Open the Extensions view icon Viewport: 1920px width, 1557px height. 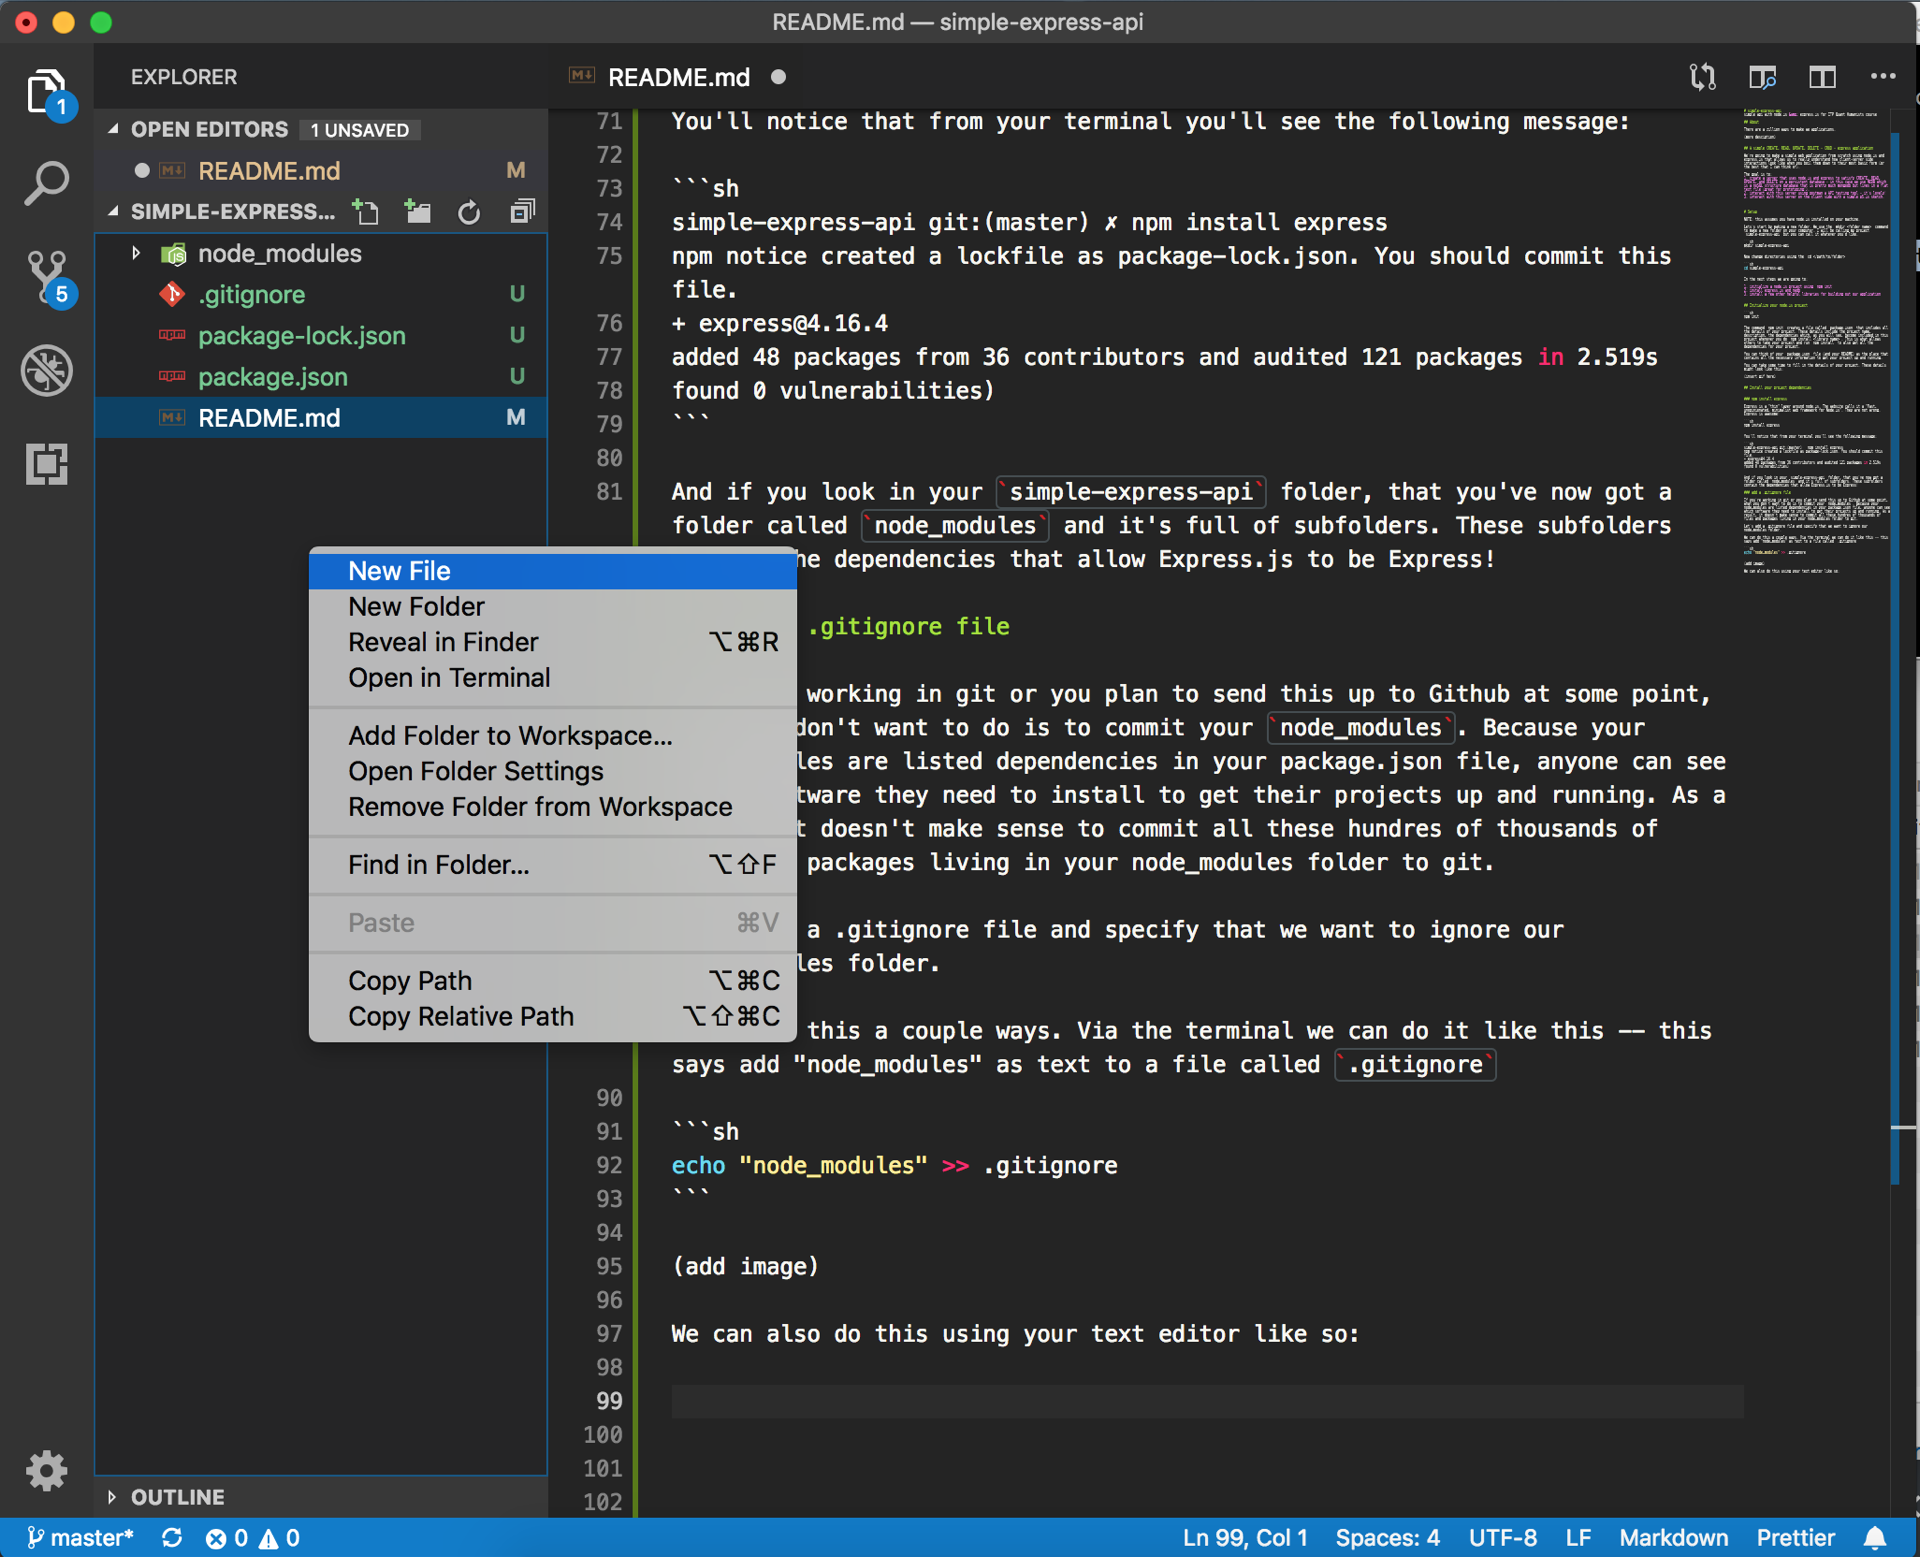(x=46, y=463)
